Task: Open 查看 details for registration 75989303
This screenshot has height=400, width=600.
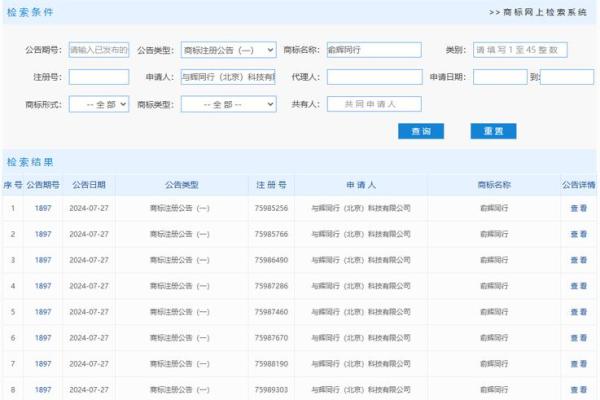Action: click(579, 390)
